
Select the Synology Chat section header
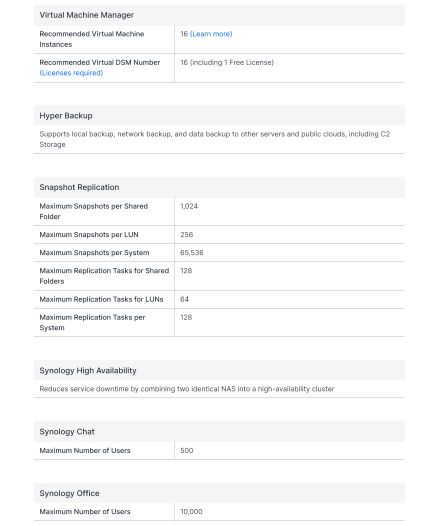[x=67, y=431]
